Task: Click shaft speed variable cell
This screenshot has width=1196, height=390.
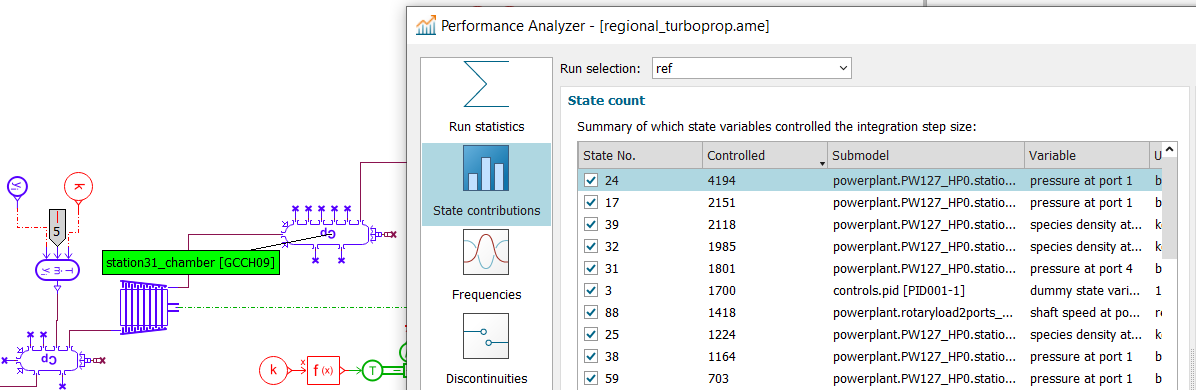Action: point(1085,313)
